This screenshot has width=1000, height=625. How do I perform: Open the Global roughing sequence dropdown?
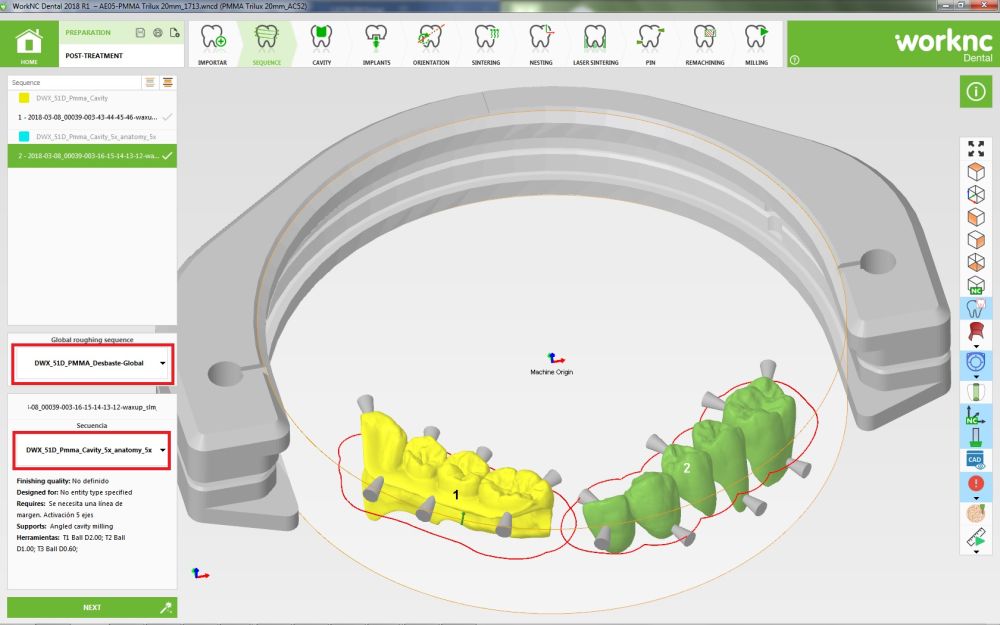click(x=92, y=364)
